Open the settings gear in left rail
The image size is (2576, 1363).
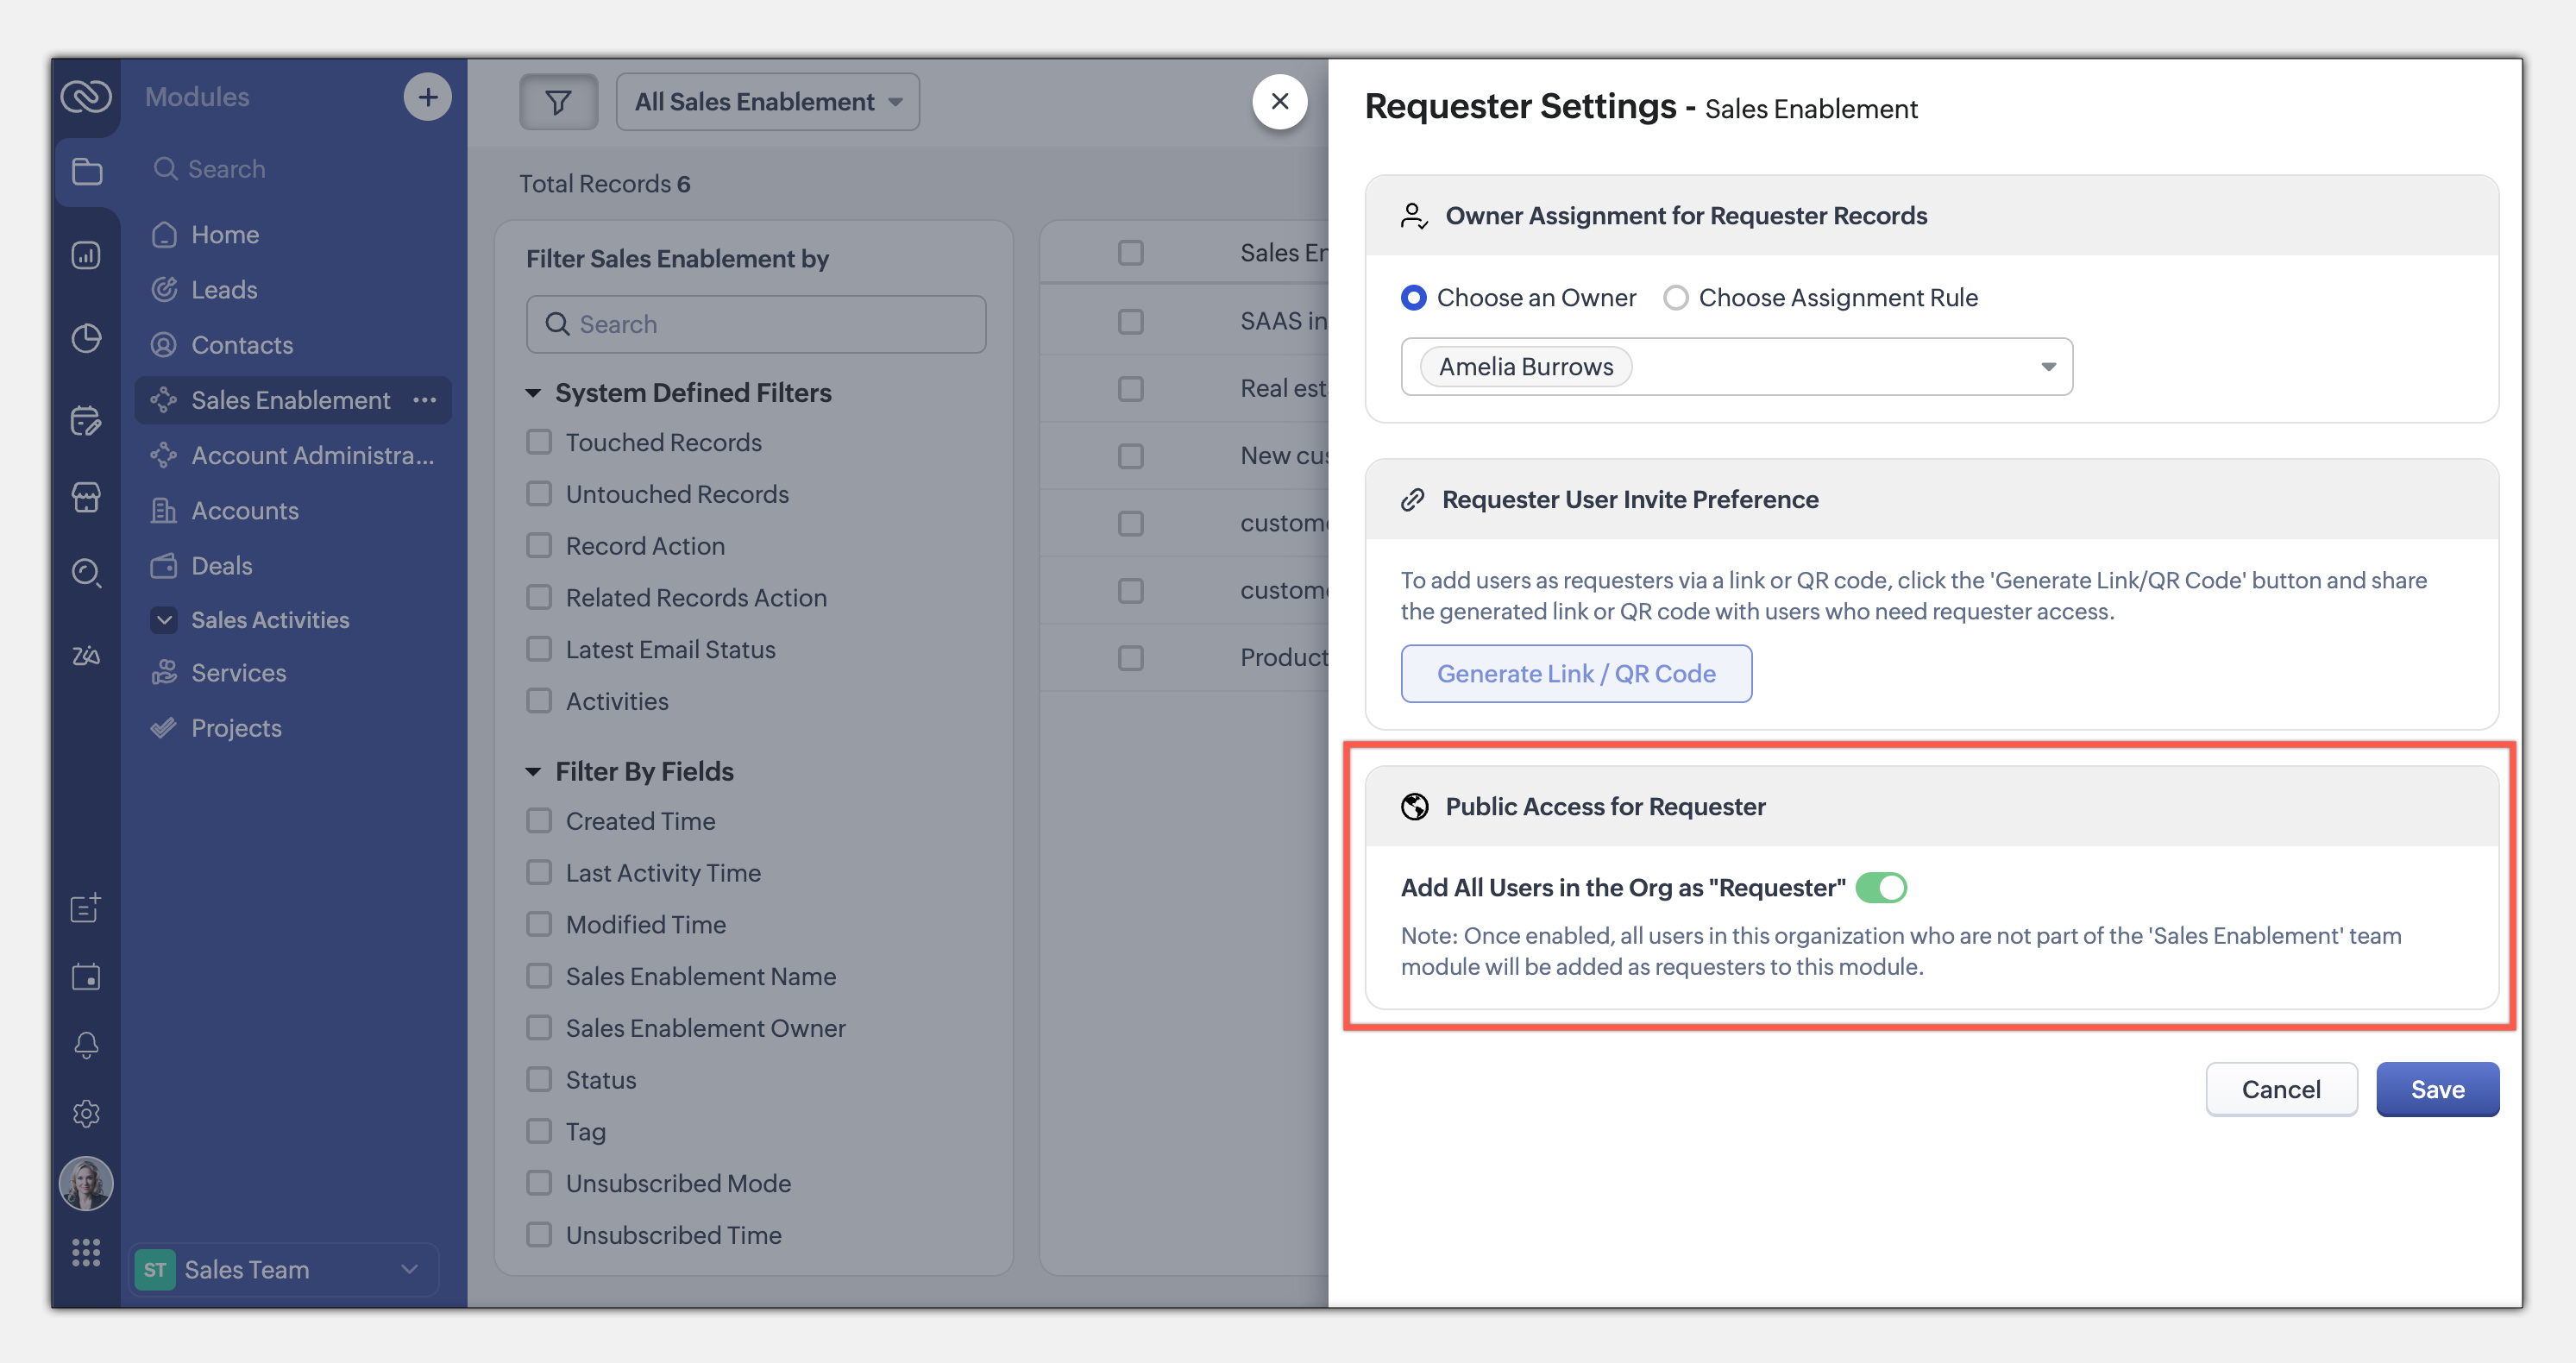[86, 1113]
